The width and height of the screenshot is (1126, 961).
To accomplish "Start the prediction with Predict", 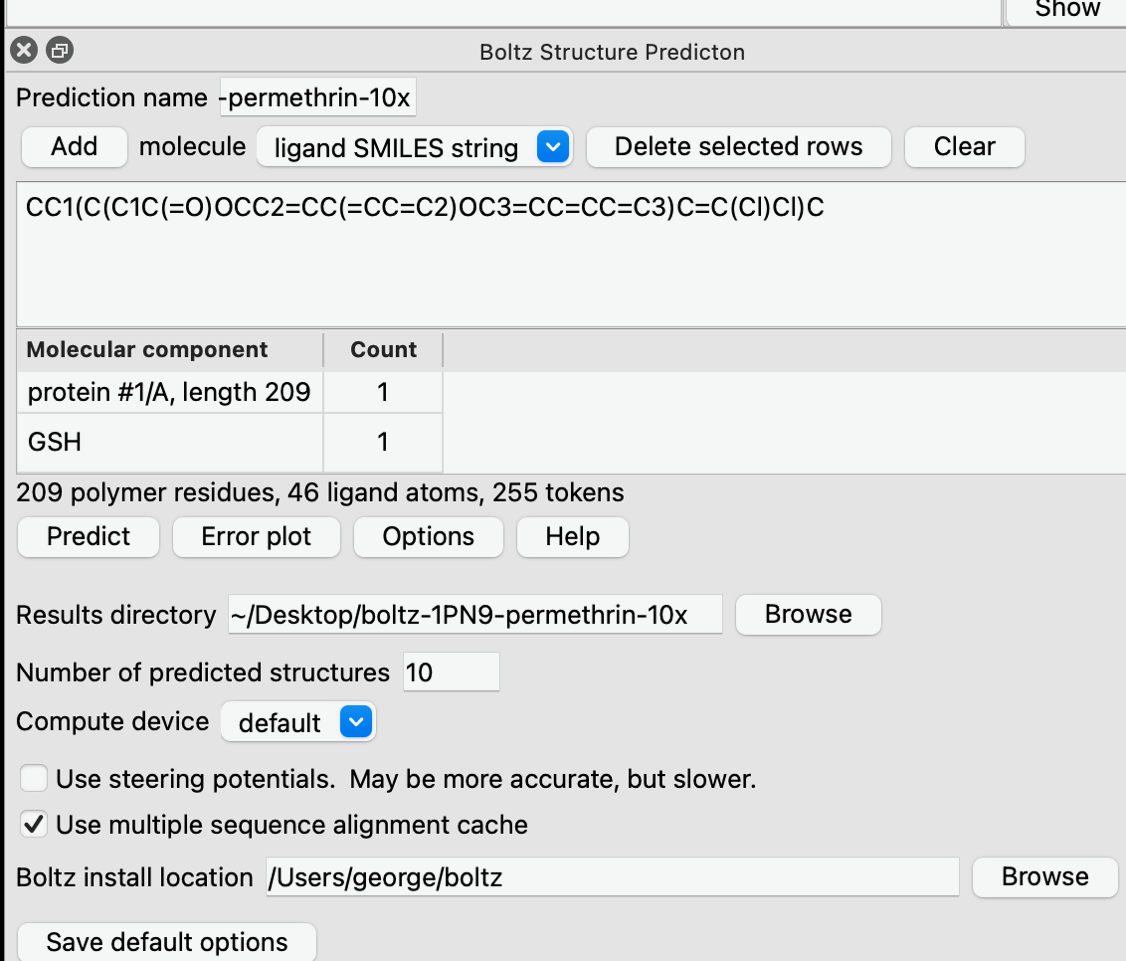I will [x=88, y=537].
